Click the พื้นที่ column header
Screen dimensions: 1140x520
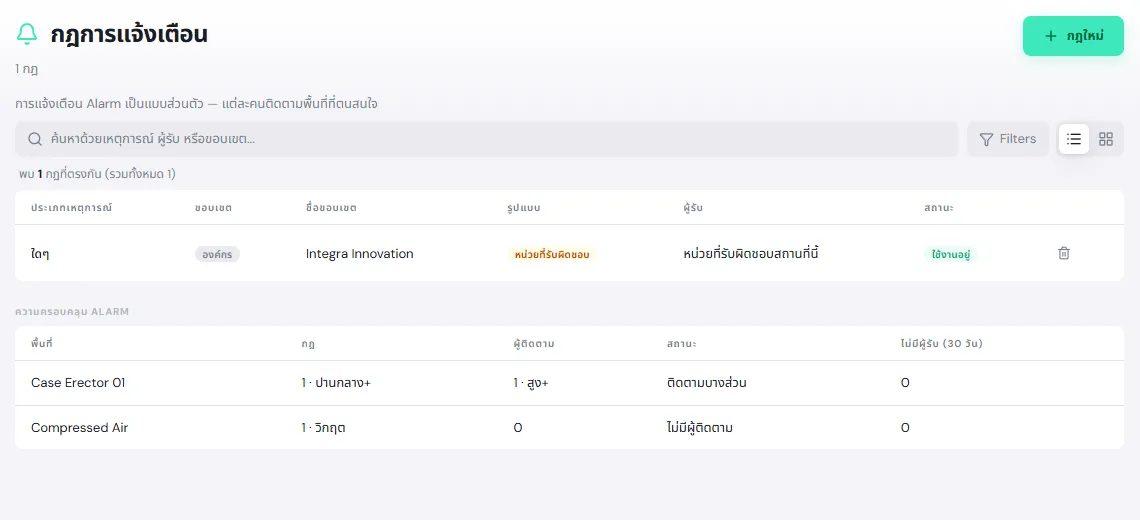tap(41, 343)
